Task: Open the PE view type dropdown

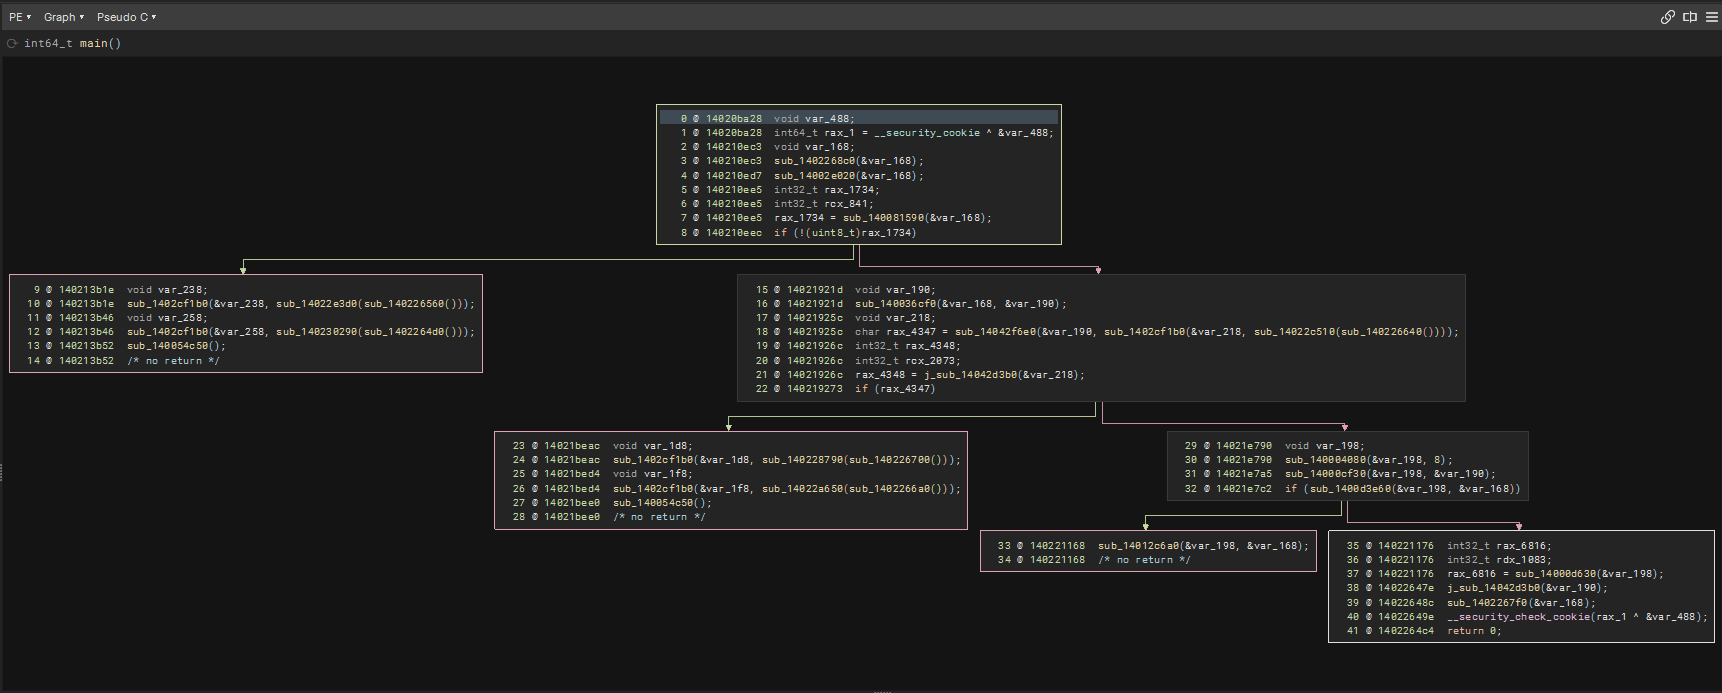Action: pyautogui.click(x=20, y=17)
